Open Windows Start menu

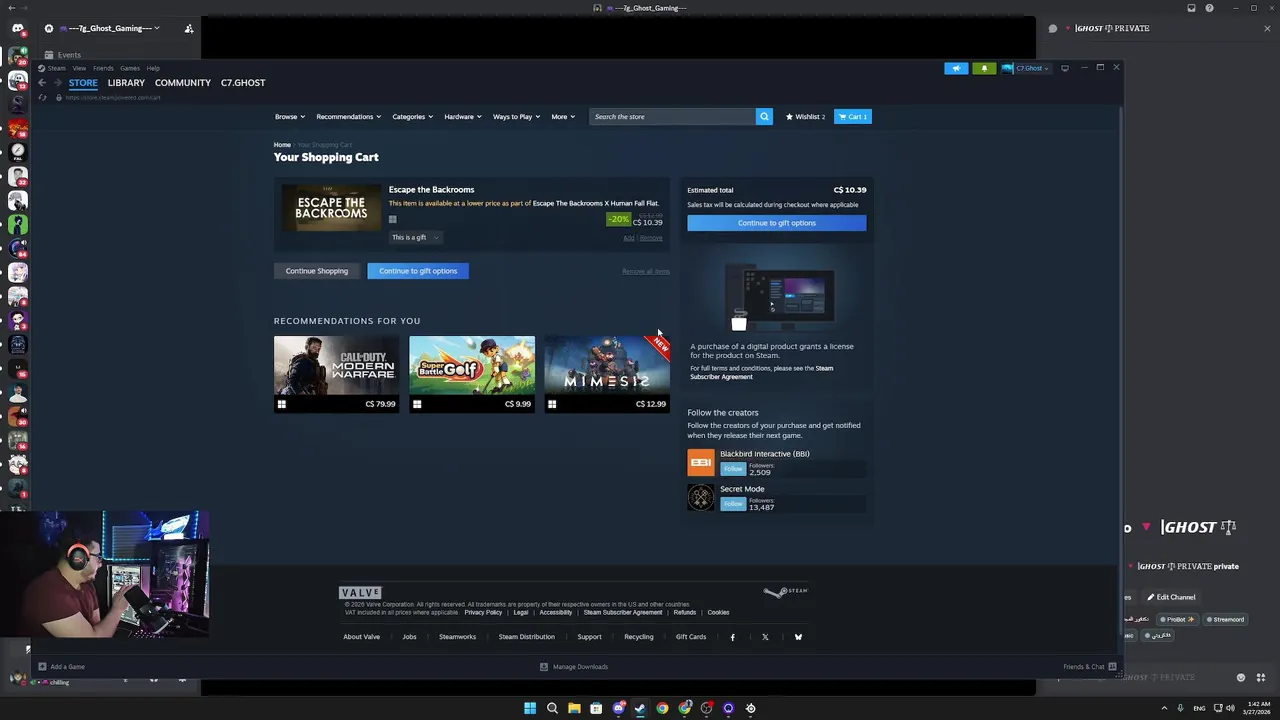[530, 708]
